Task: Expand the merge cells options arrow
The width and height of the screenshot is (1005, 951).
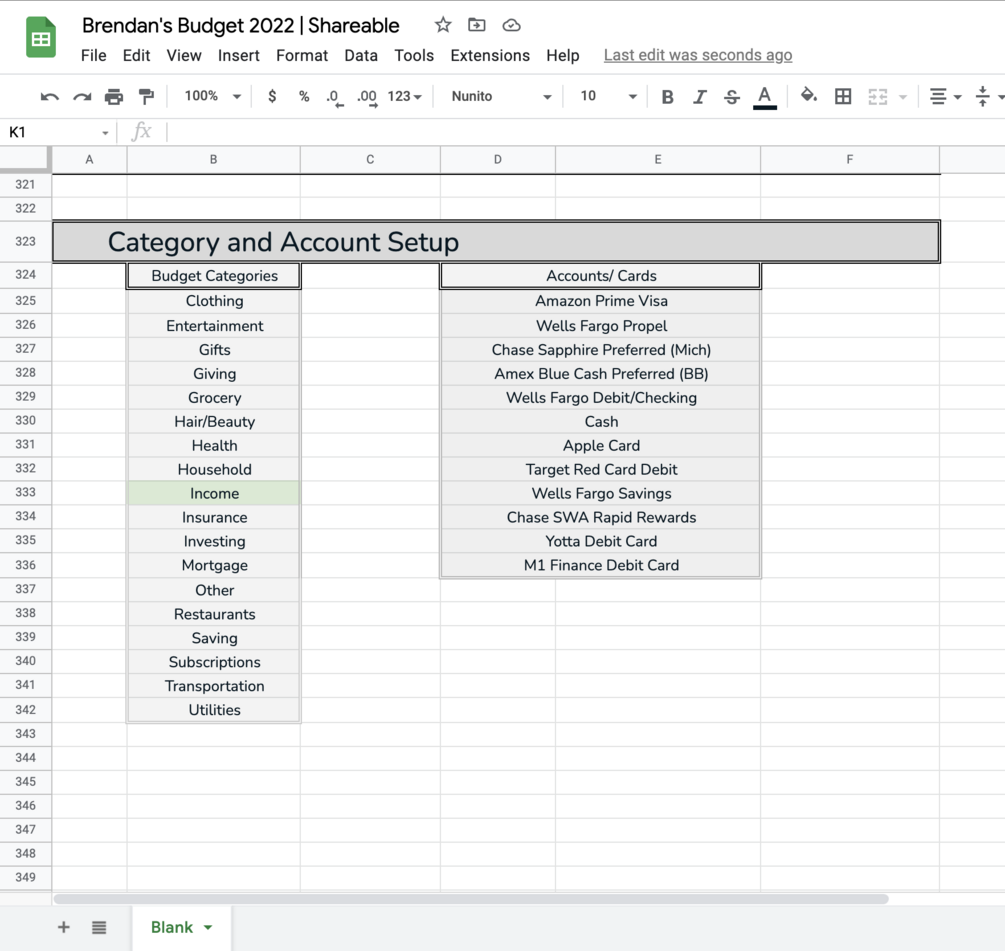Action: [903, 97]
